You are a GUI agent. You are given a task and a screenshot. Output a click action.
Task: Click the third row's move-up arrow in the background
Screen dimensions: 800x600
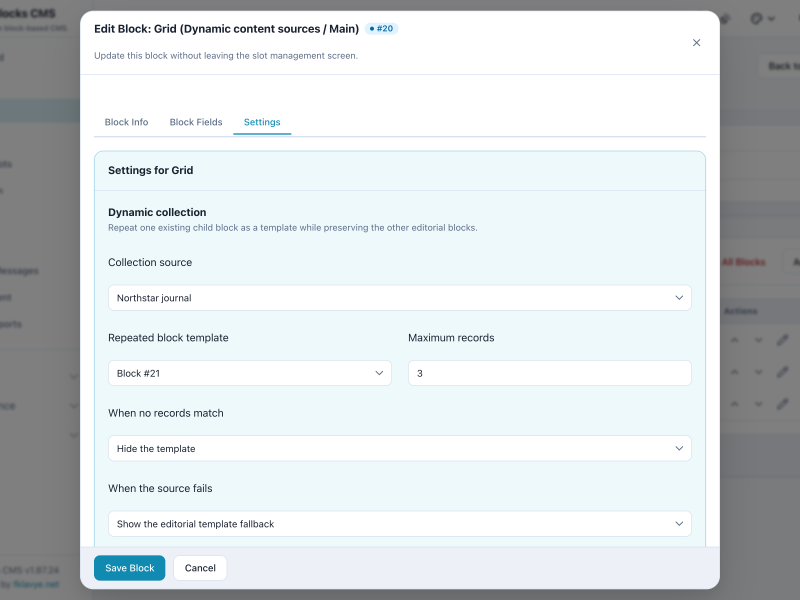point(734,404)
